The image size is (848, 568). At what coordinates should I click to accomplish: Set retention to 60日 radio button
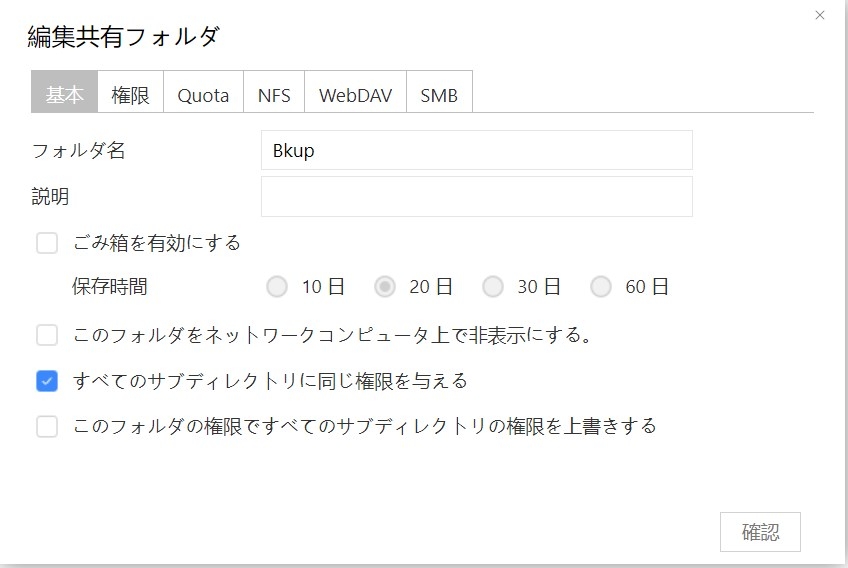pos(601,287)
